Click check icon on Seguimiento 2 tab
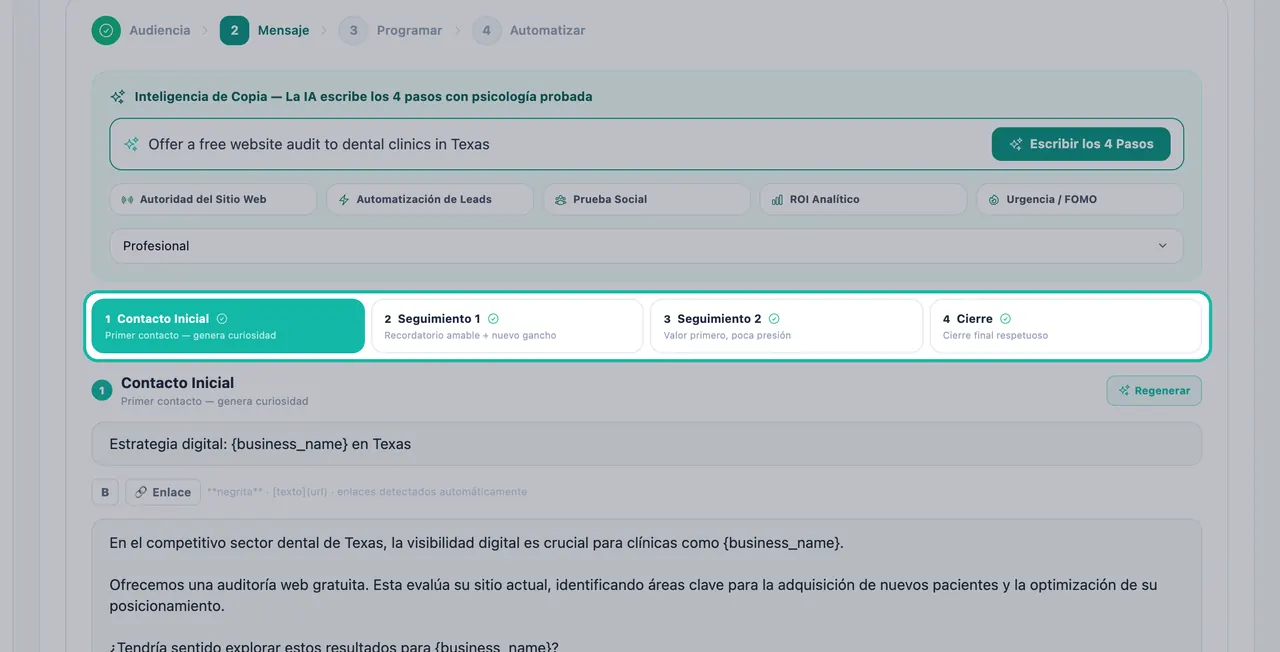Viewport: 1280px width, 652px height. [x=774, y=319]
